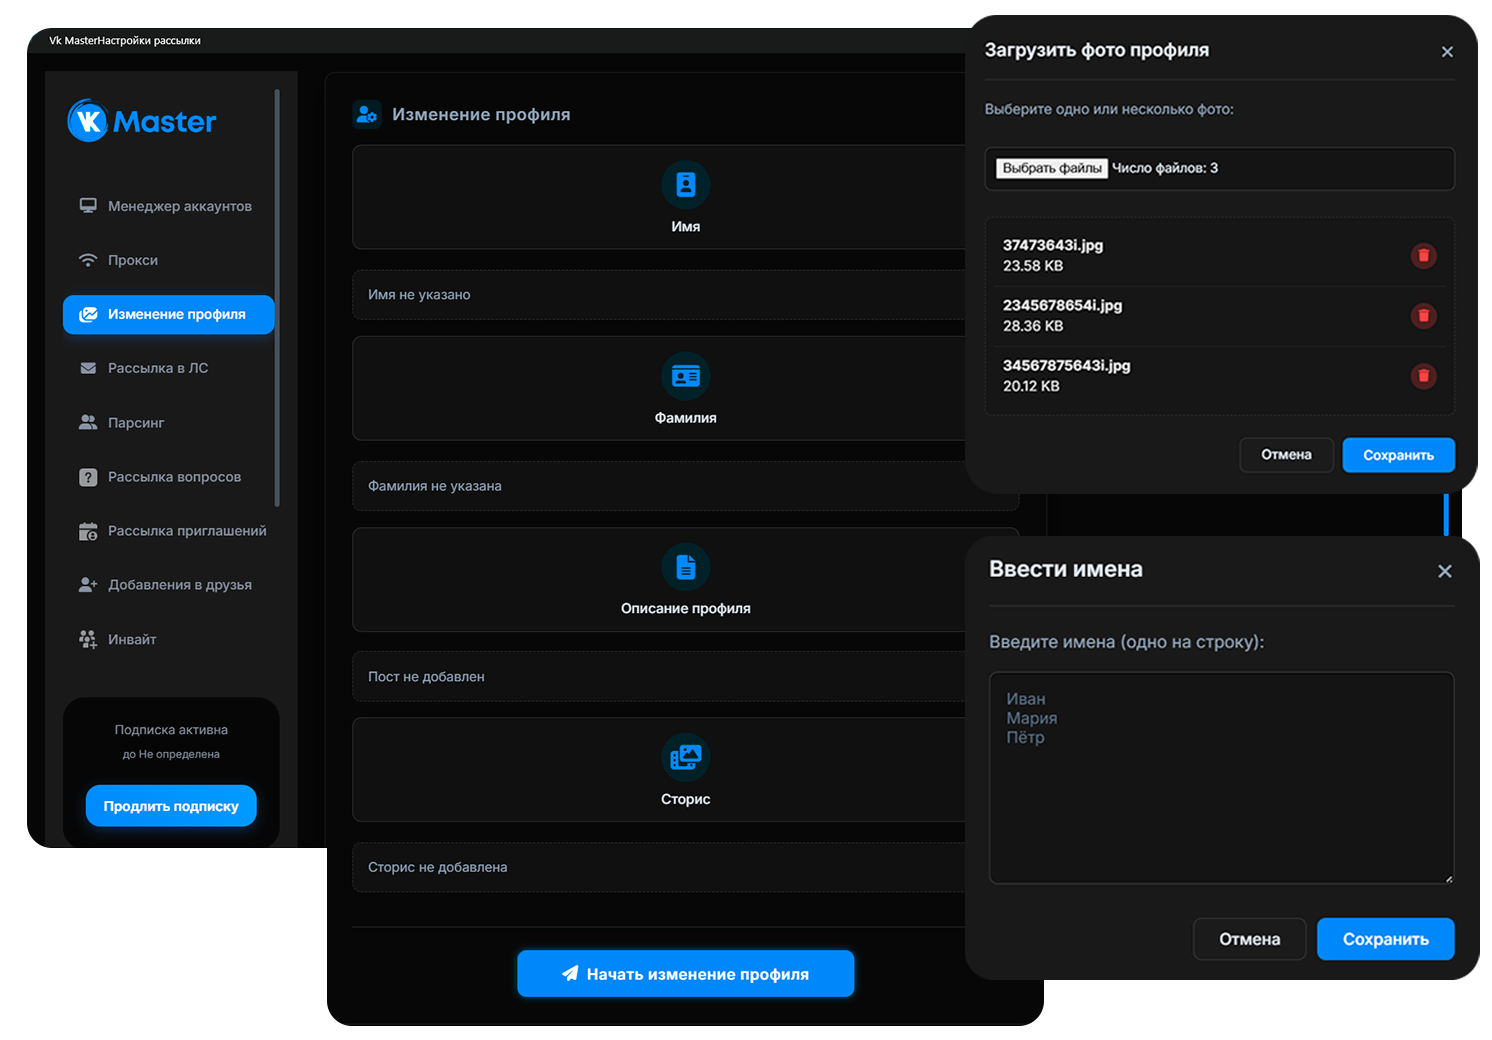Open Рассылка в ЛС section
This screenshot has height=1040, width=1492.
click(x=157, y=368)
